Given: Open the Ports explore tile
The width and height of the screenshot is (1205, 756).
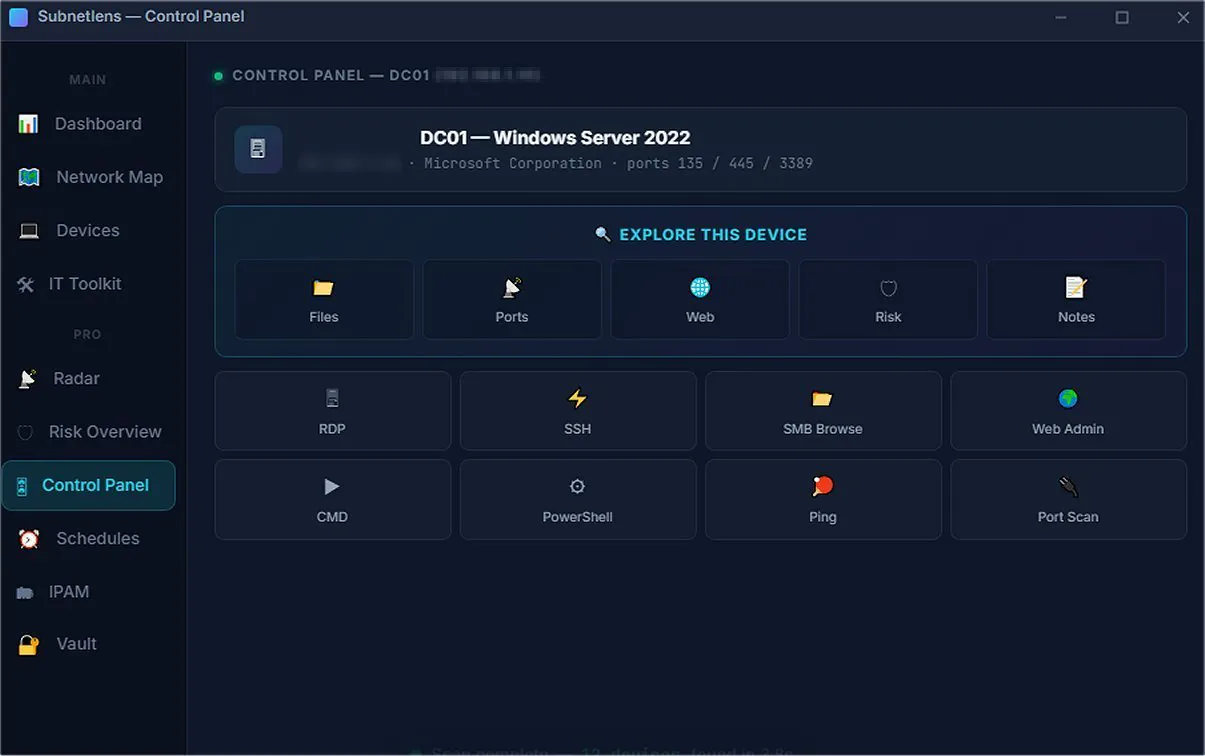Looking at the screenshot, I should point(512,300).
